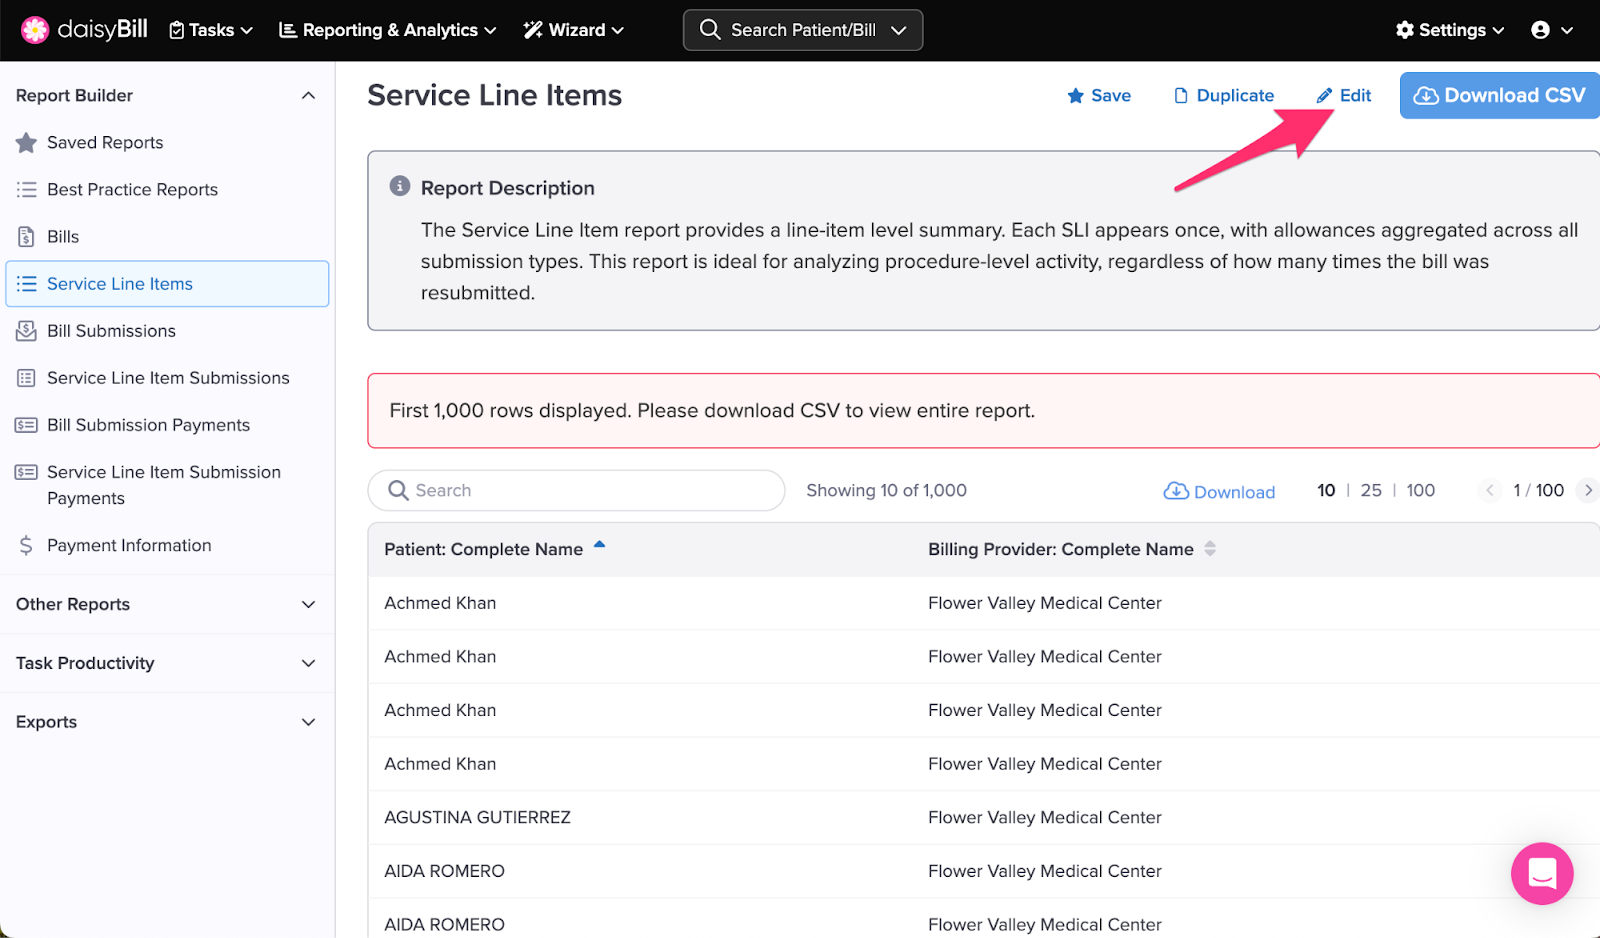Click the user account avatar icon
1600x938 pixels.
coord(1540,30)
